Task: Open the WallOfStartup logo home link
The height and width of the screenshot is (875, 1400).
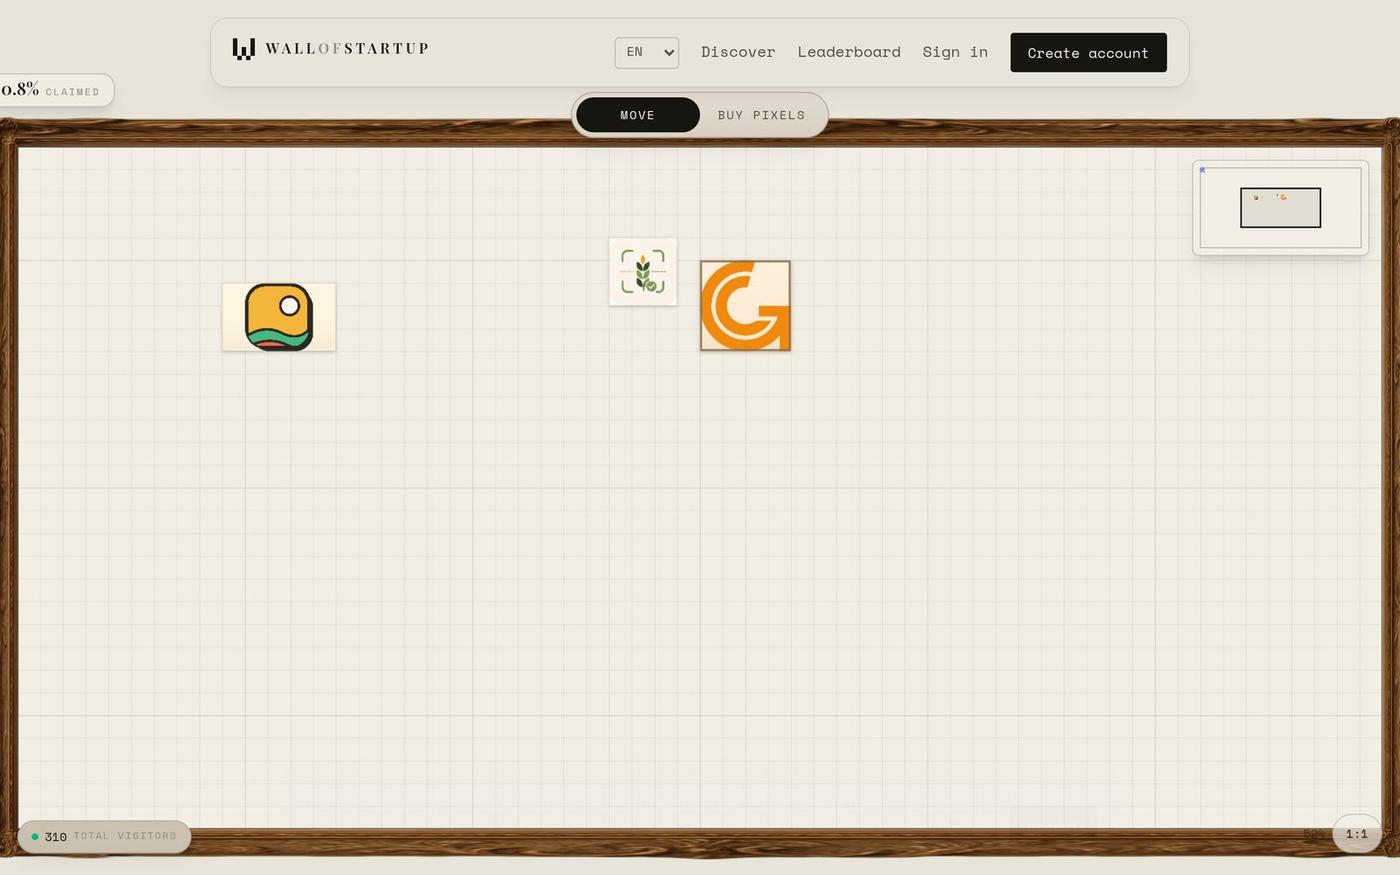Action: point(330,49)
